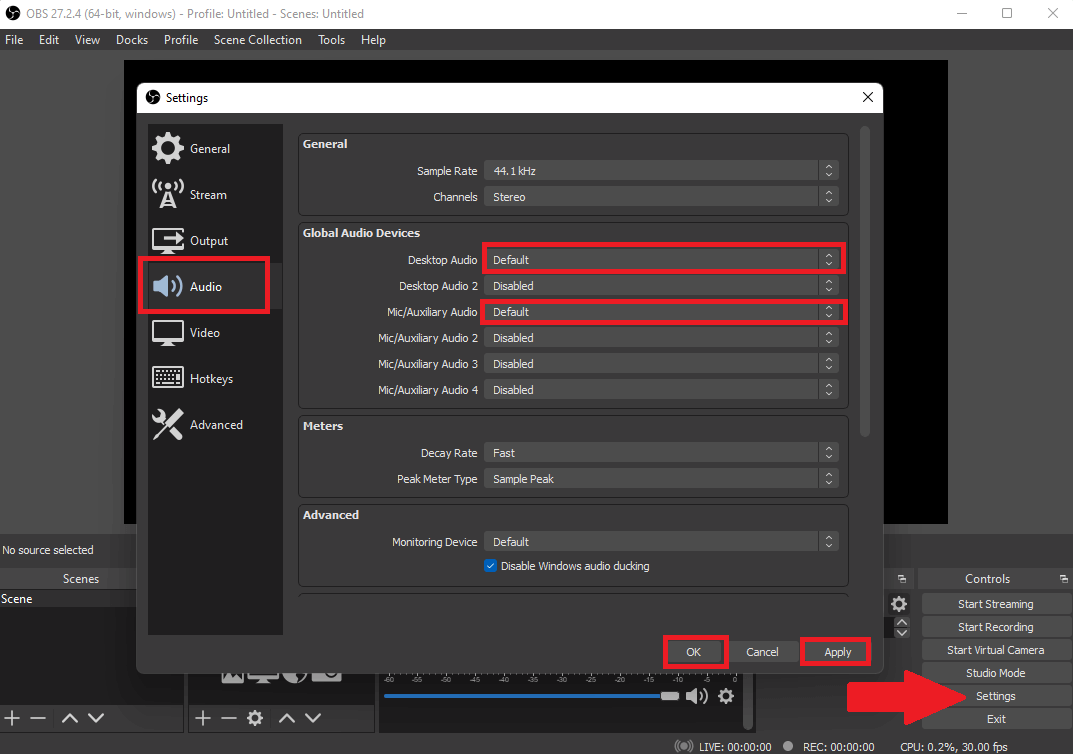
Task: Open Channels dropdown showing Stereo
Action: [661, 196]
